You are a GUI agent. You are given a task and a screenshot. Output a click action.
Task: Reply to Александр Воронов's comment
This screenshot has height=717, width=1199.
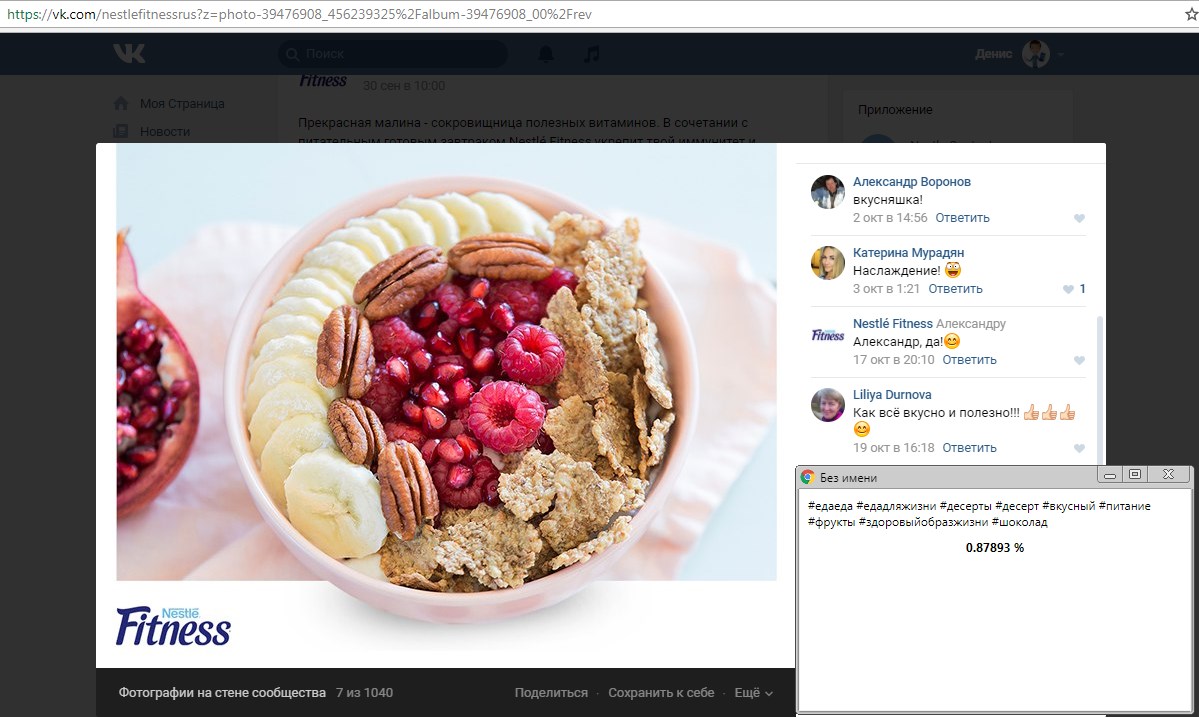pos(962,218)
